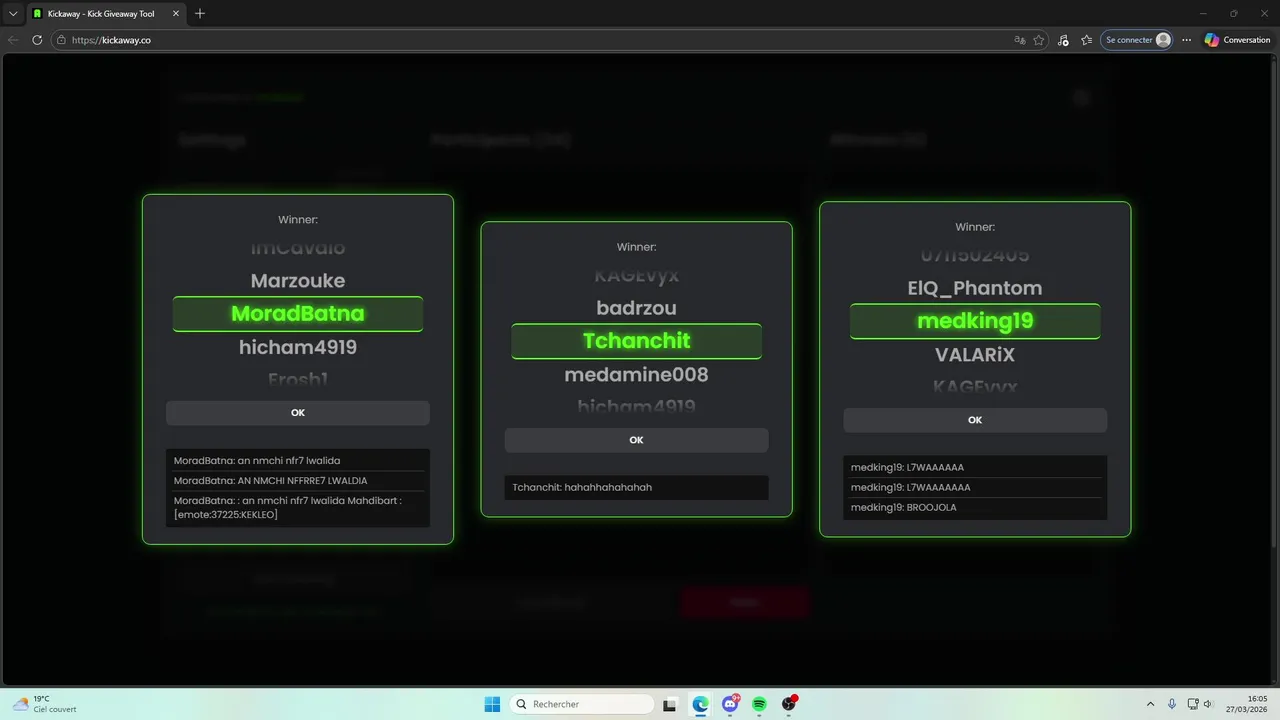Add page to favorites with star icon
Screen dimensions: 1280x720
pos(1039,40)
